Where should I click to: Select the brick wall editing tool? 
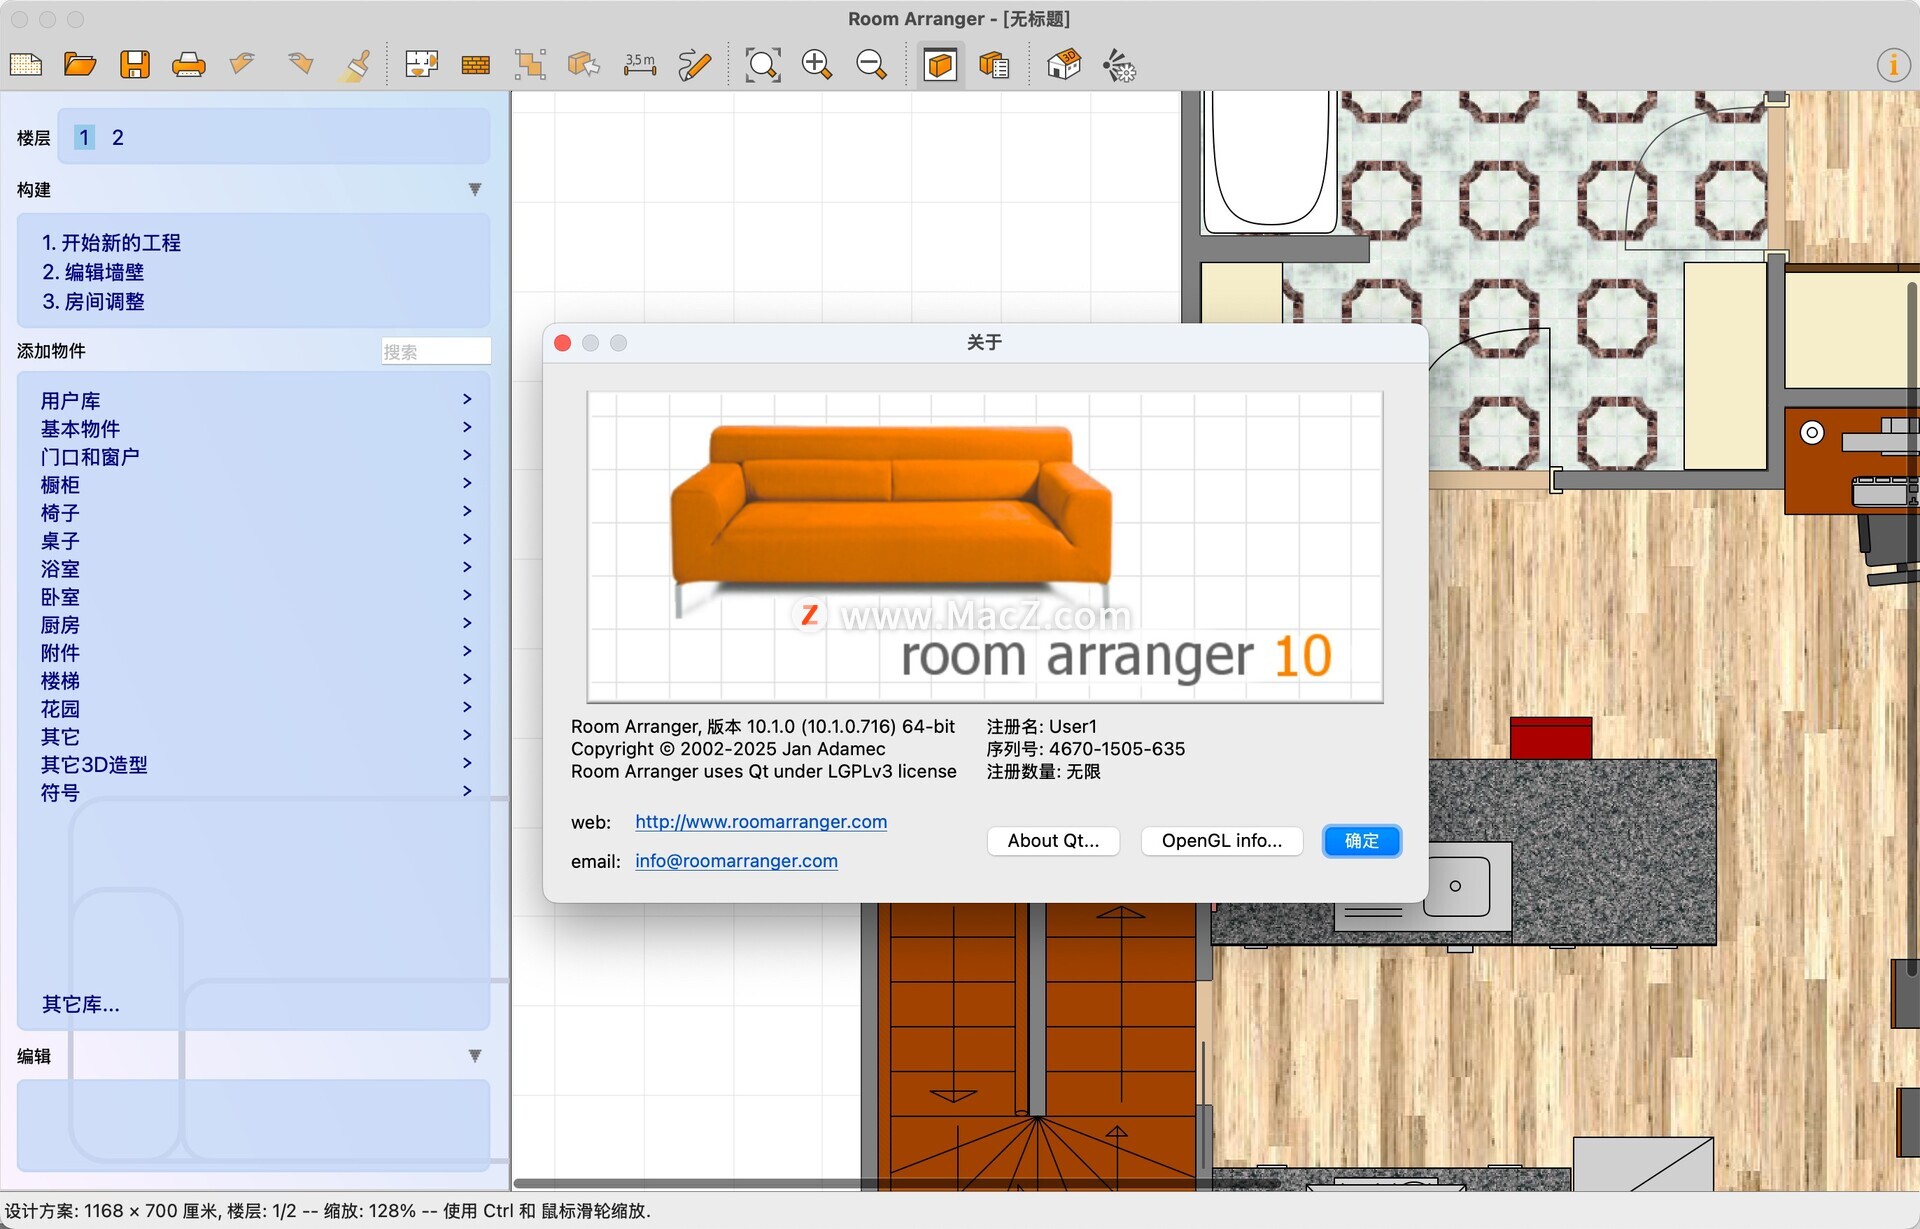(476, 66)
